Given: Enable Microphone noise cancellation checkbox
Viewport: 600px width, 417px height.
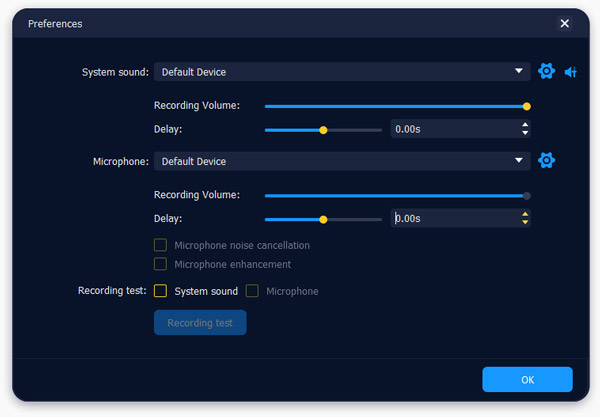Looking at the screenshot, I should (160, 245).
